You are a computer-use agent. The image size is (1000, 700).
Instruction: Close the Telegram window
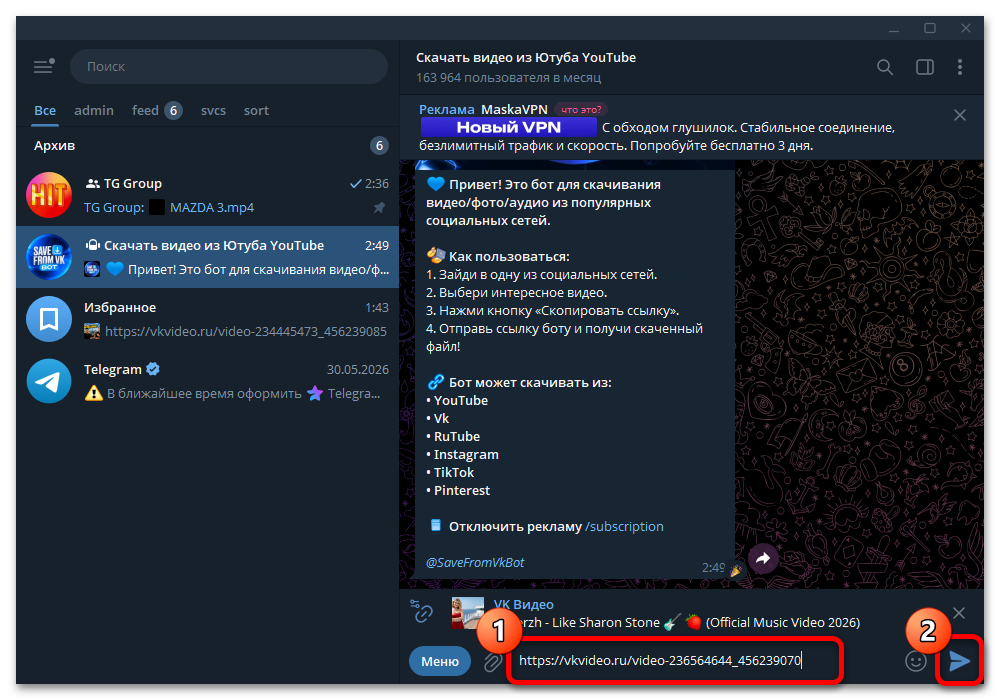click(966, 29)
